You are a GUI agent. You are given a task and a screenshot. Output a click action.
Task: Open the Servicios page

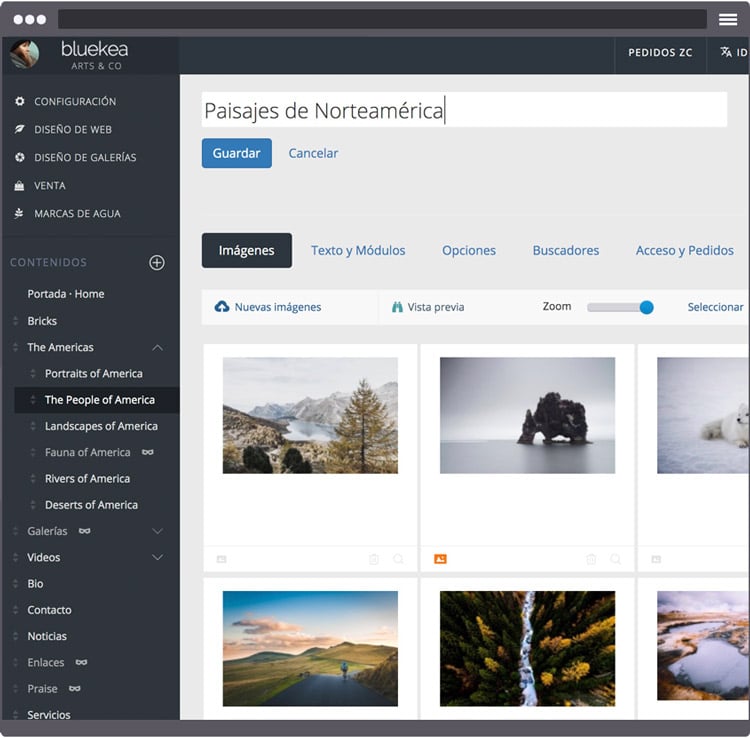49,715
